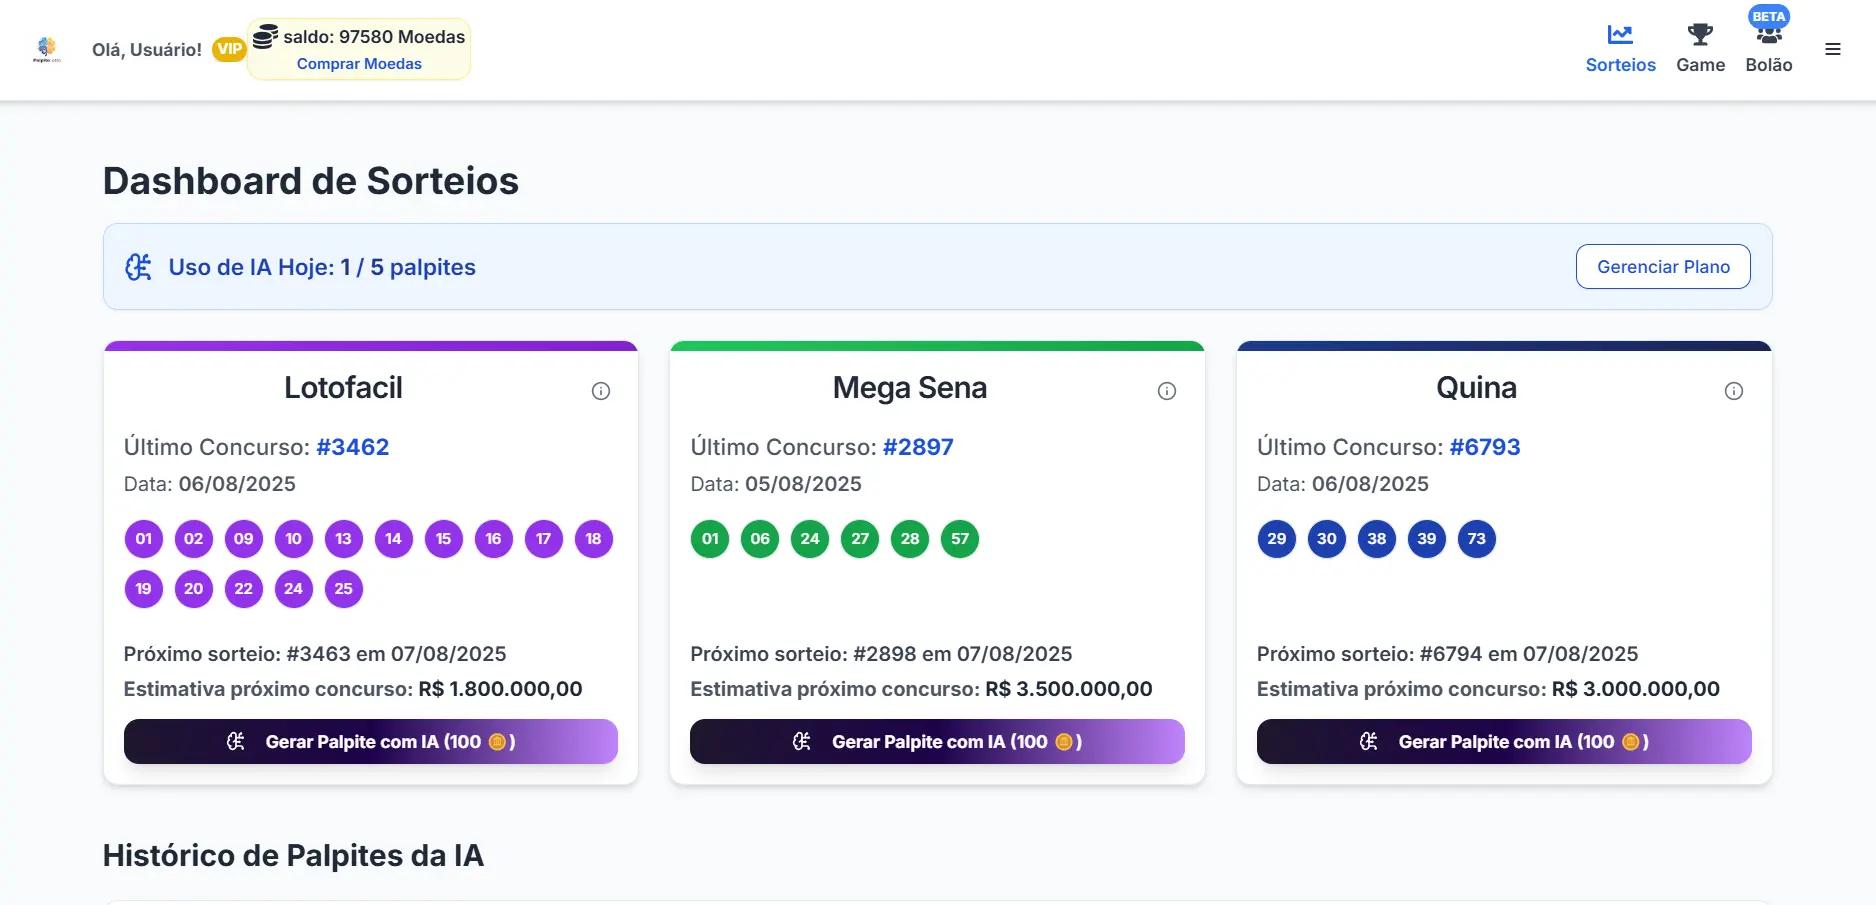Open the hamburger menu
The height and width of the screenshot is (905, 1876).
pos(1834,49)
